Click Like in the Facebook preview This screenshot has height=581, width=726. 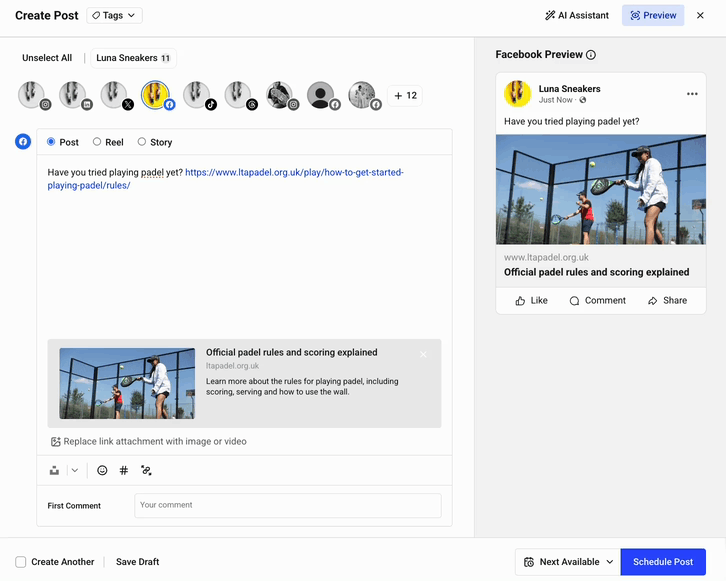point(532,300)
